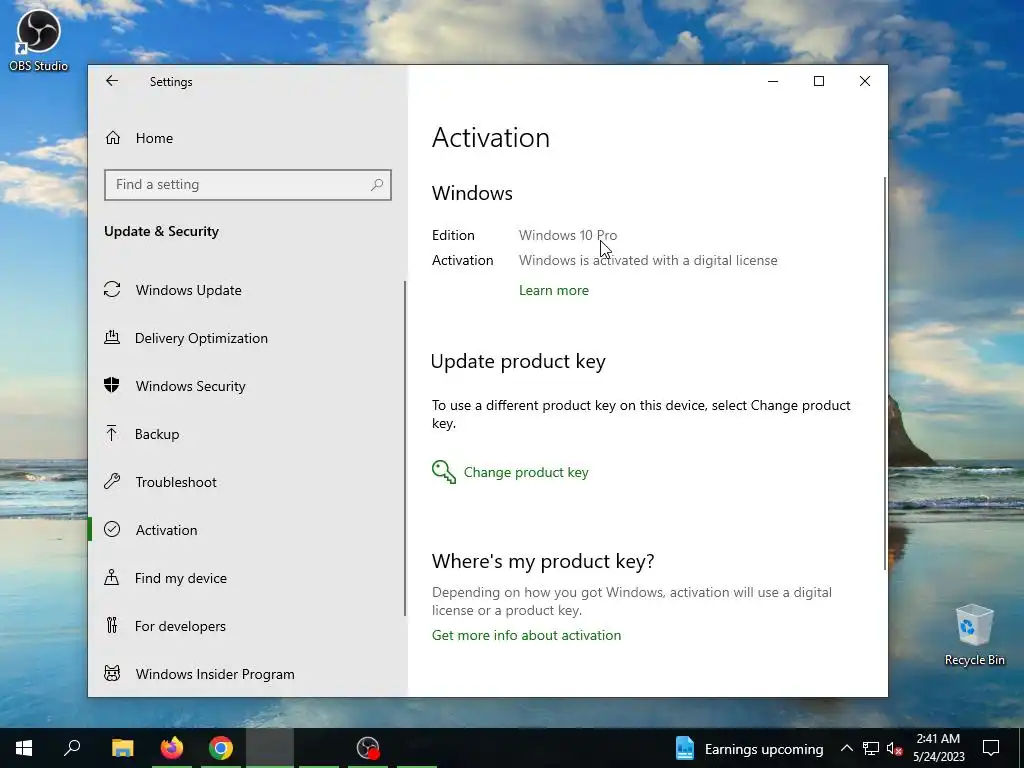The image size is (1024, 768).
Task: Click the 'Where's my product key?' heading
Action: (543, 561)
